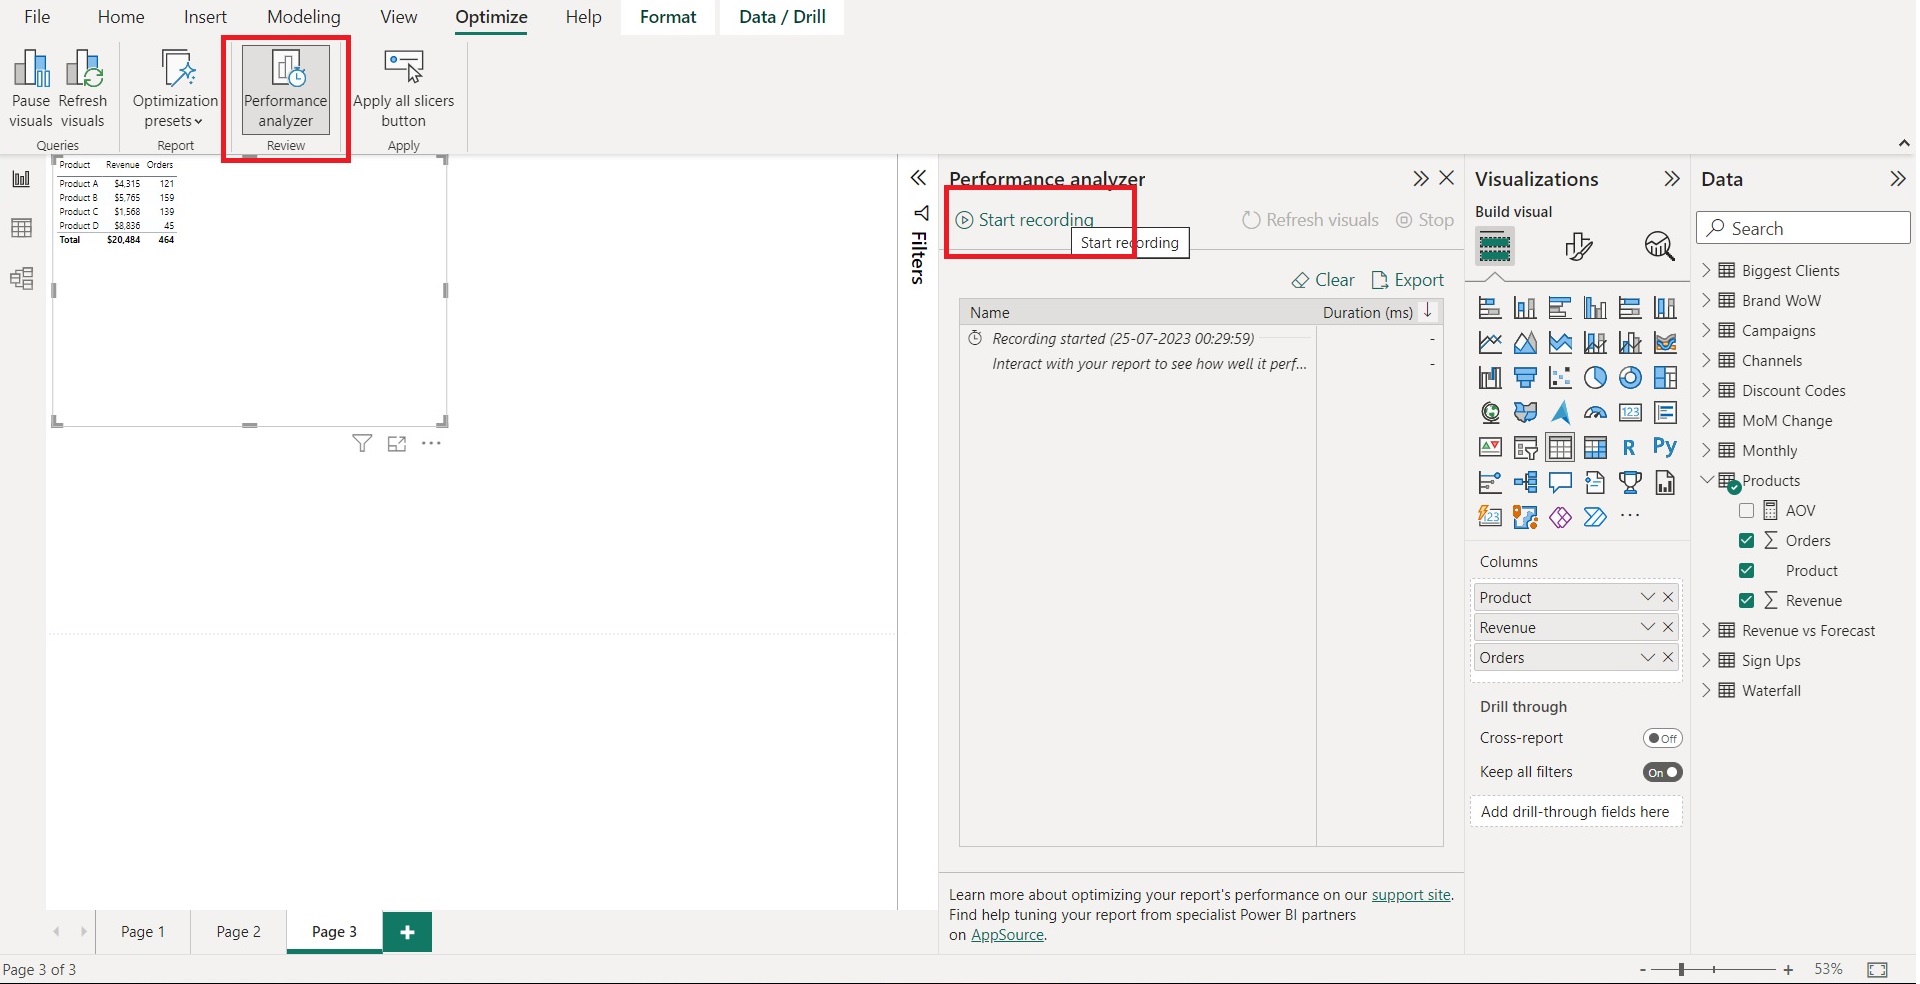The width and height of the screenshot is (1920, 984).
Task: Open the Revenue column dropdown
Action: (x=1646, y=627)
